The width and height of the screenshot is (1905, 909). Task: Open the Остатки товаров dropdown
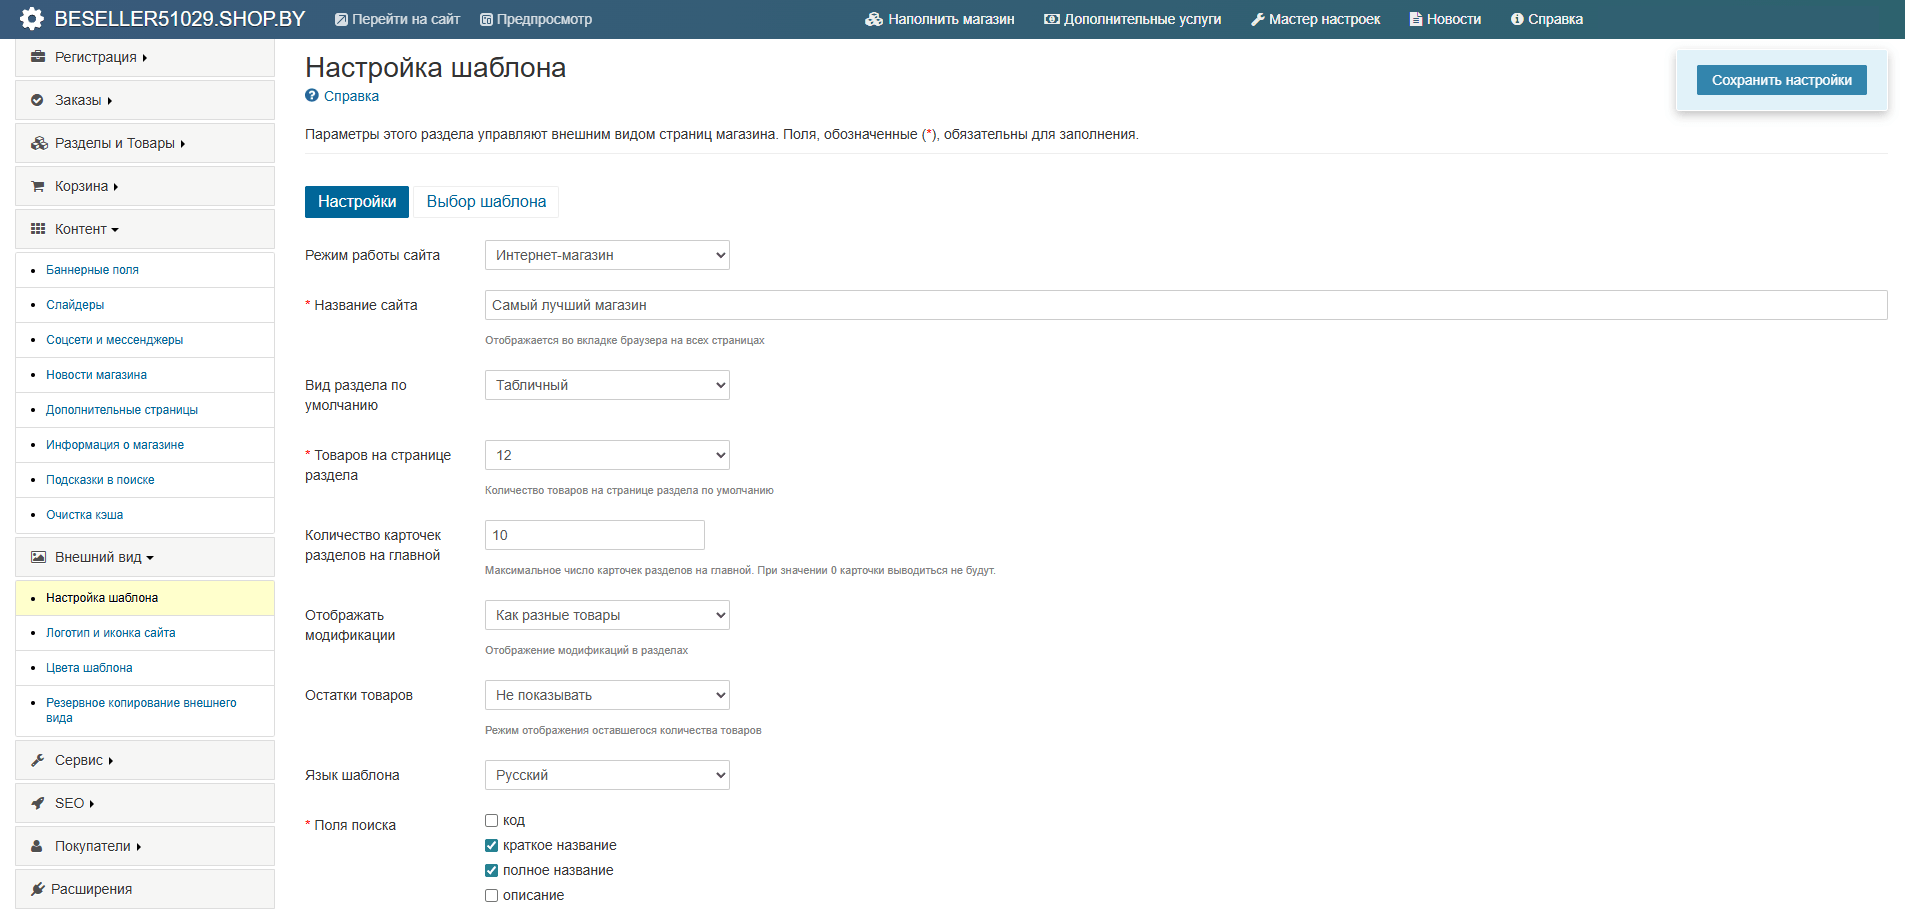click(607, 695)
